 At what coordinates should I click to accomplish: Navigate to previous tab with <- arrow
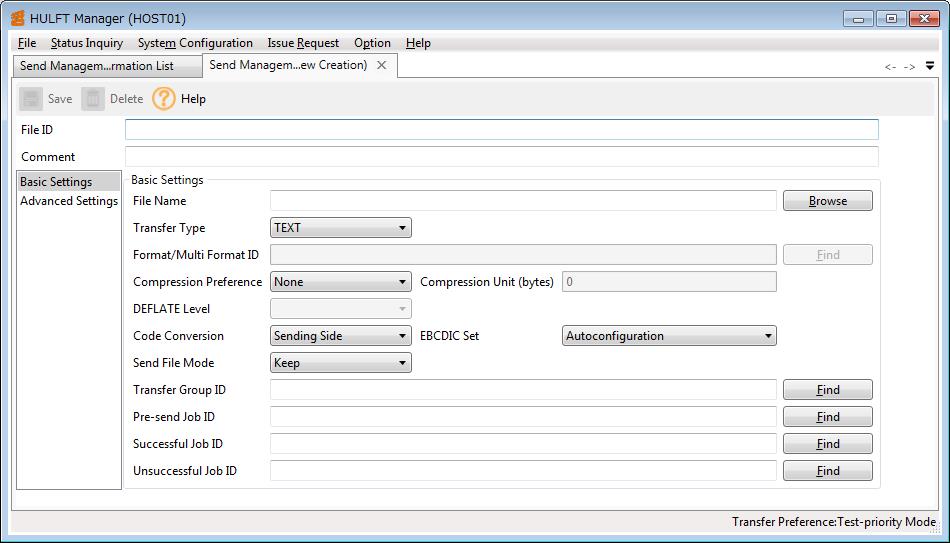(x=890, y=67)
